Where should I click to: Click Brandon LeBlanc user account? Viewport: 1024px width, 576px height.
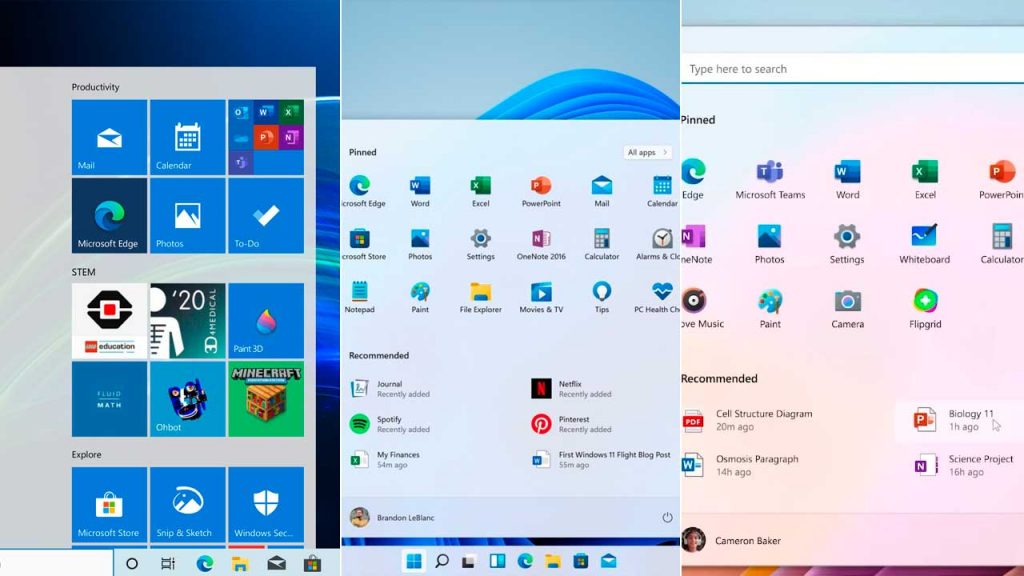click(x=392, y=517)
